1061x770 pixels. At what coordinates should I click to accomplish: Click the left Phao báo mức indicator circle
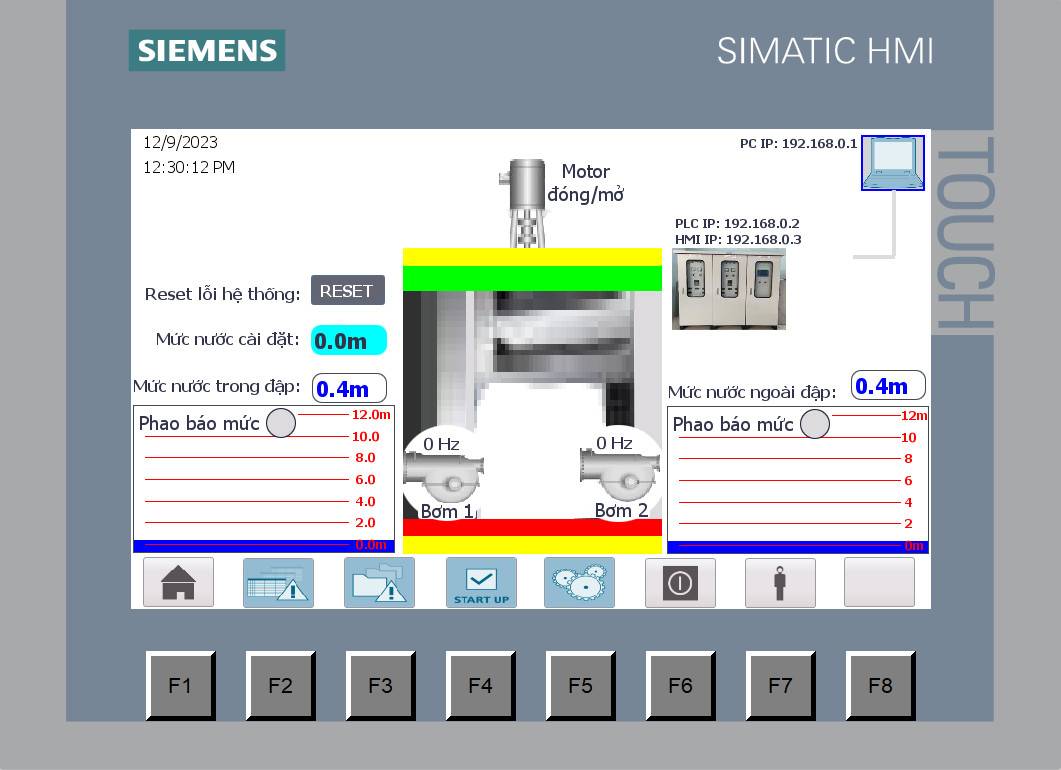coord(281,423)
